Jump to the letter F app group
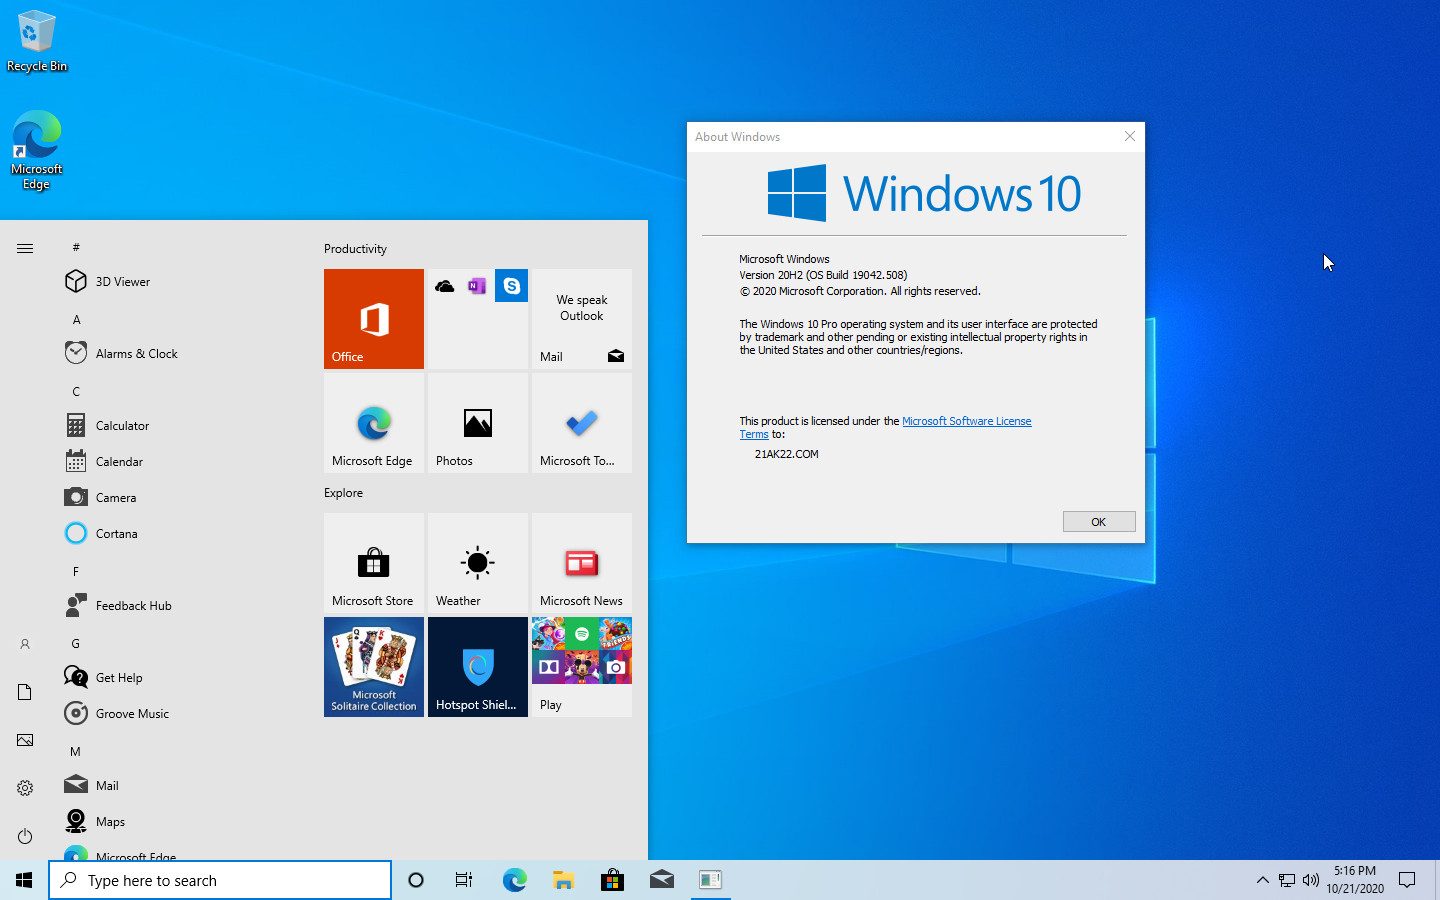The image size is (1440, 900). [76, 572]
